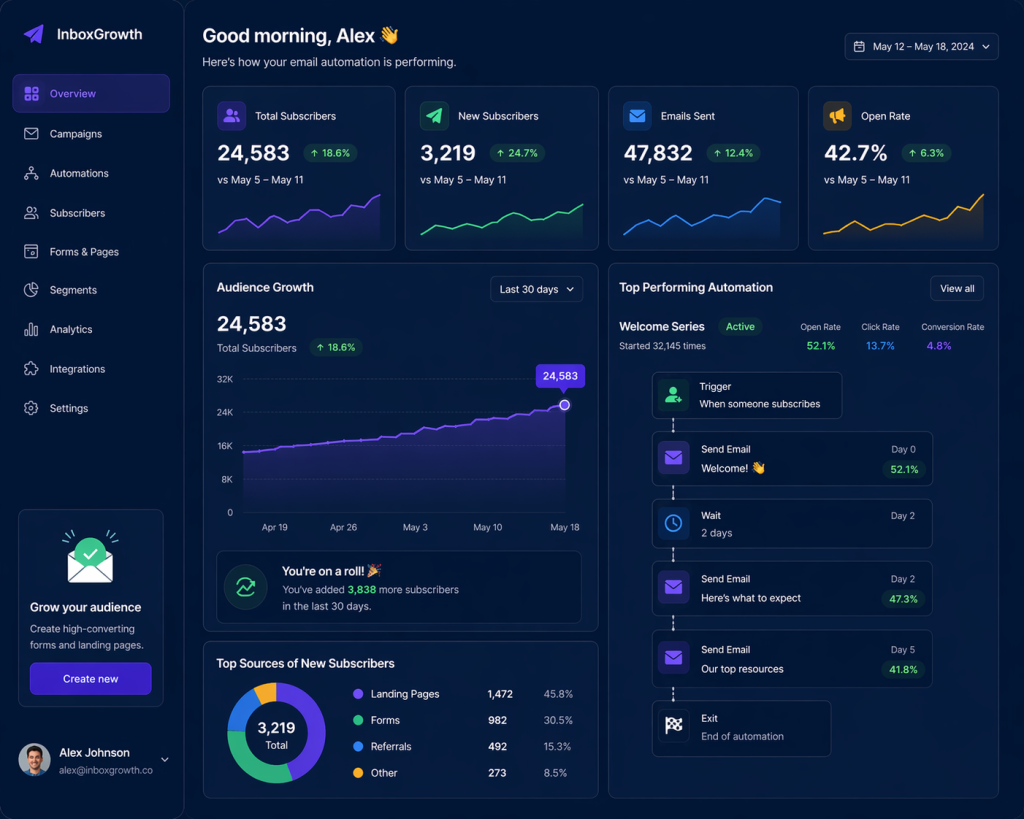This screenshot has height=819, width=1024.
Task: Click the Trigger step user icon
Action: click(x=674, y=395)
